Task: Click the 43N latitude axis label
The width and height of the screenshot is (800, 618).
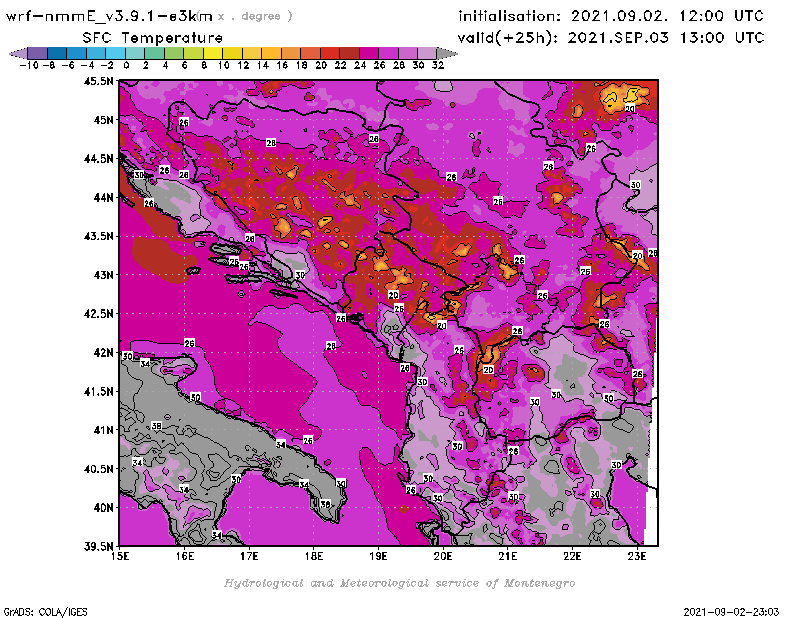Action: pyautogui.click(x=103, y=275)
